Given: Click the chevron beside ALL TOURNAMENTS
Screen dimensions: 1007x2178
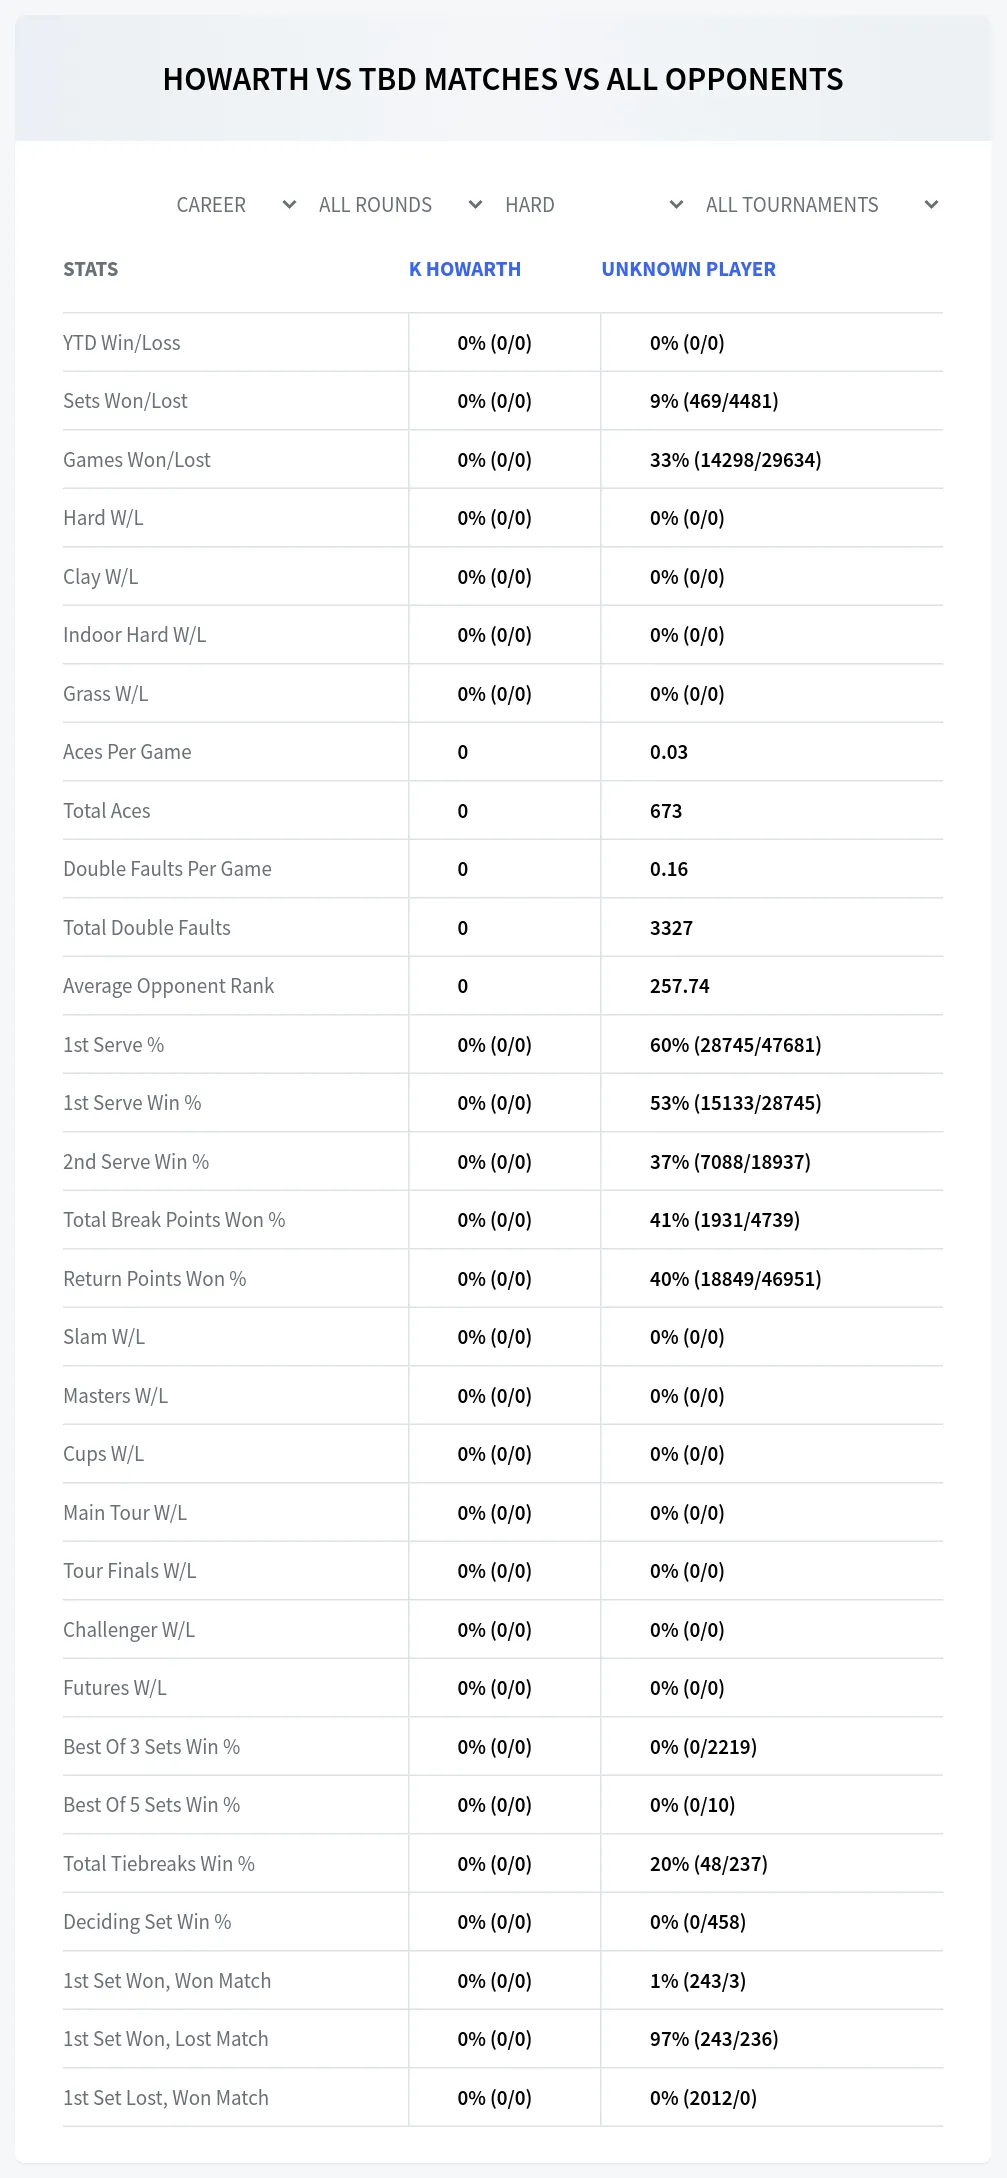Looking at the screenshot, I should 931,205.
